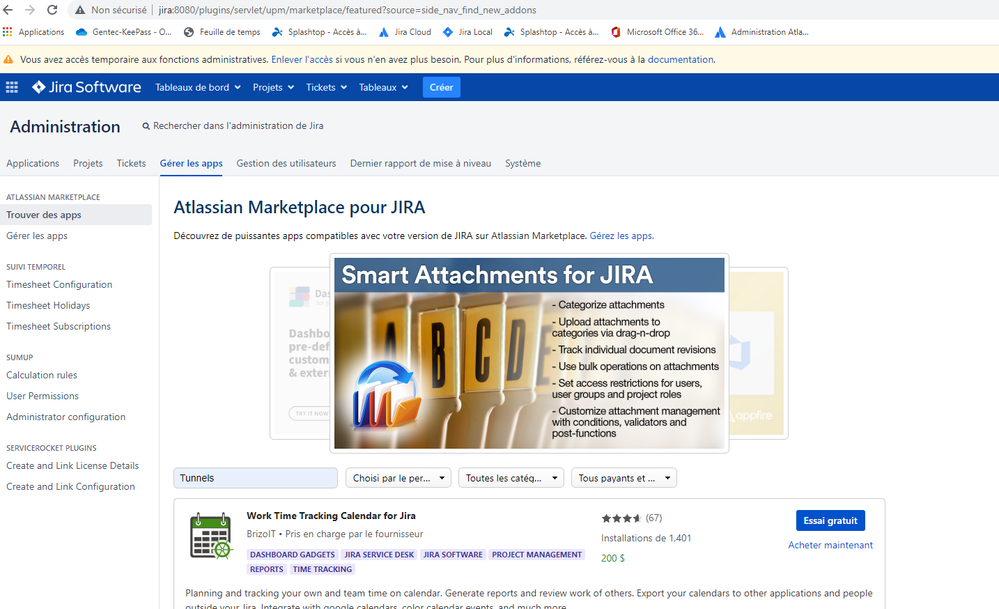The width and height of the screenshot is (999, 609).
Task: Click the Acheter maintenant link
Action: (x=830, y=545)
